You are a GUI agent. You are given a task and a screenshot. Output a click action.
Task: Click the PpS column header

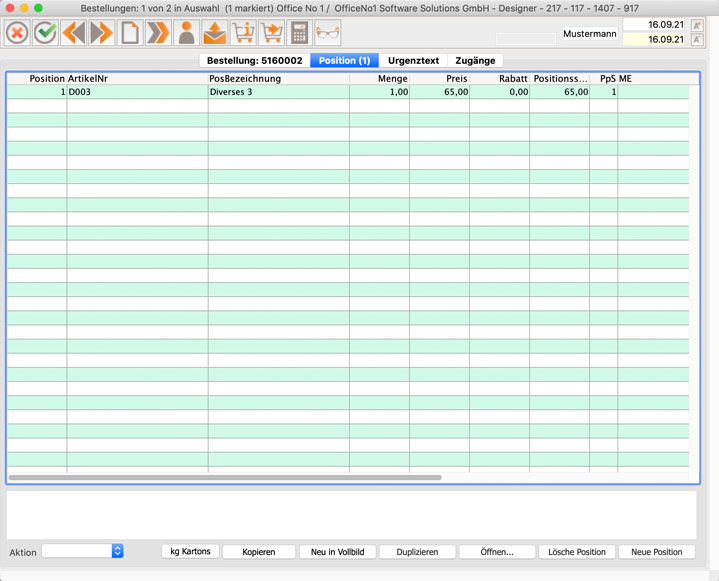603,78
